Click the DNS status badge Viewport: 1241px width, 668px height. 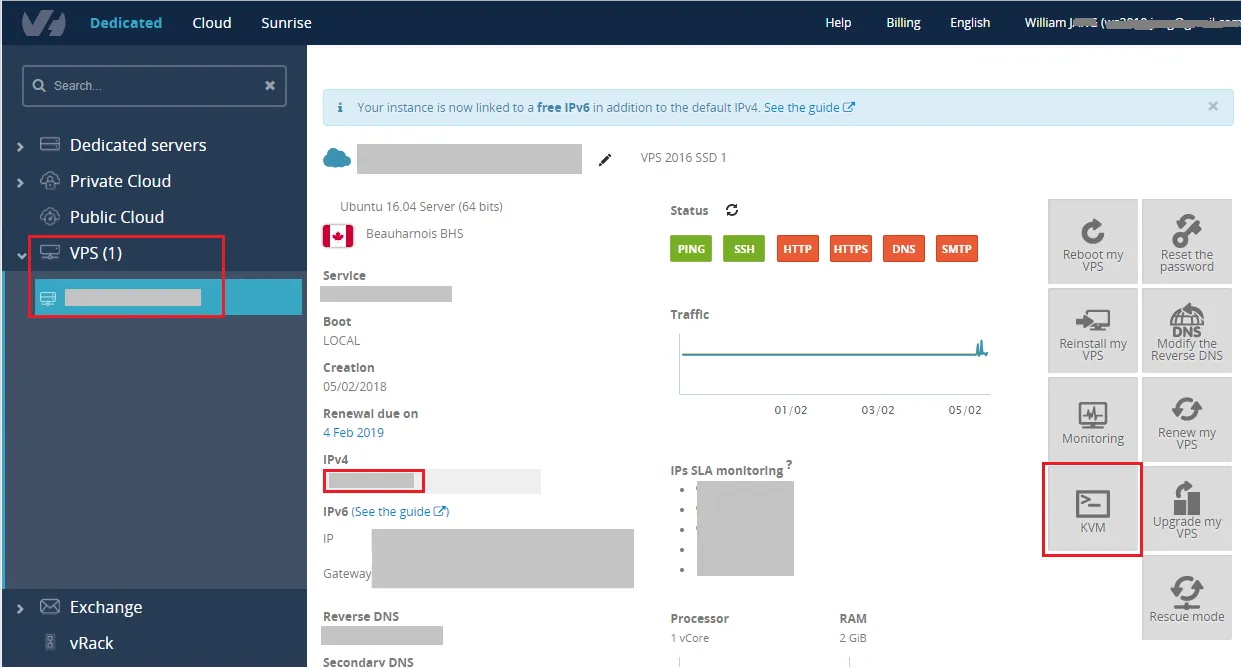pos(904,249)
